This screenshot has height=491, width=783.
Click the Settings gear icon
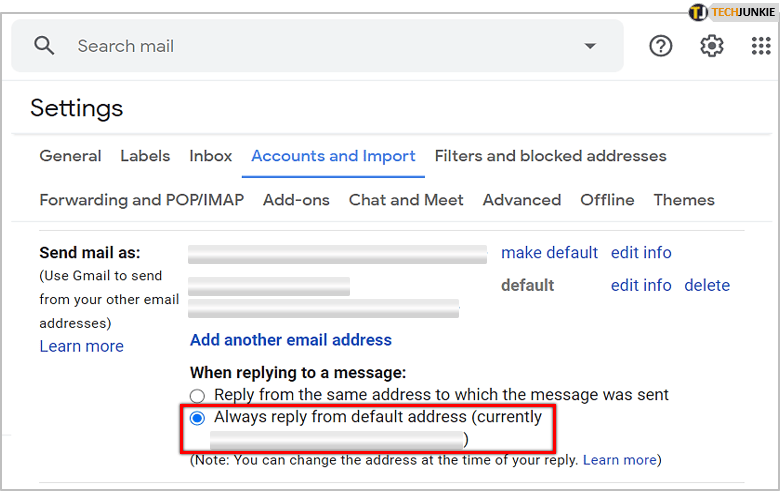[x=711, y=46]
